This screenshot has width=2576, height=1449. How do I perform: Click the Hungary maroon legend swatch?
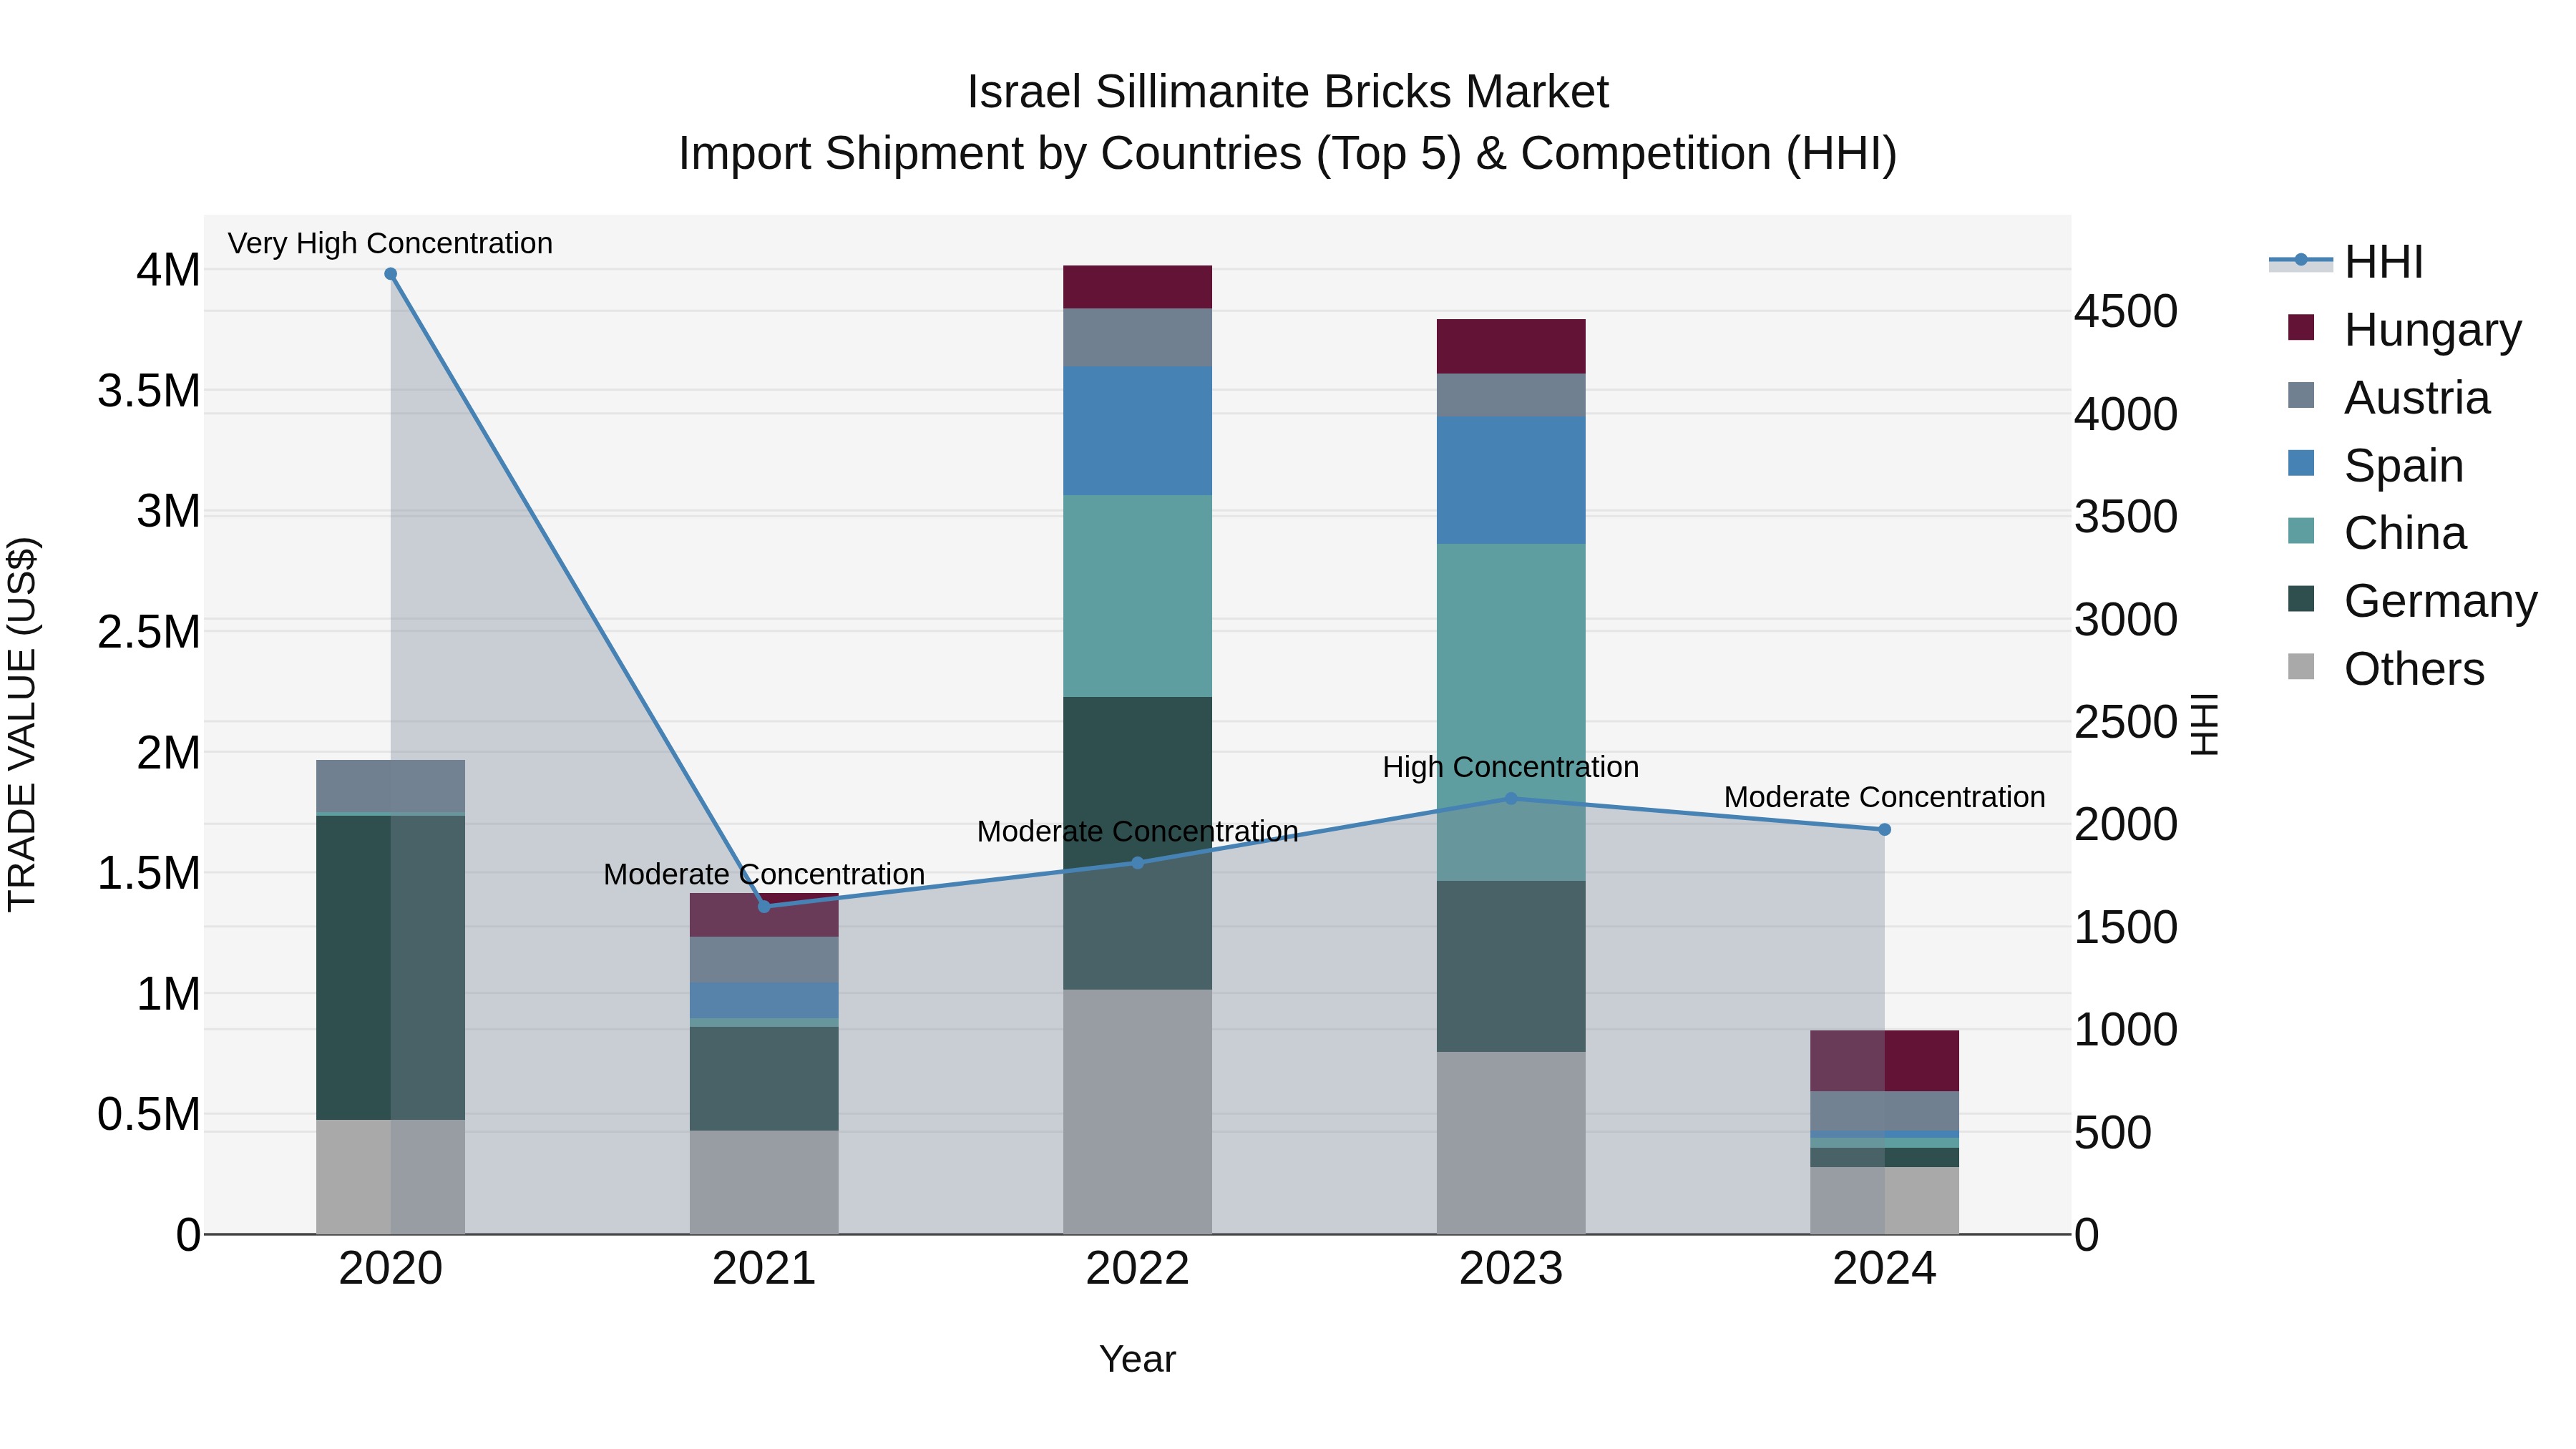[2301, 327]
